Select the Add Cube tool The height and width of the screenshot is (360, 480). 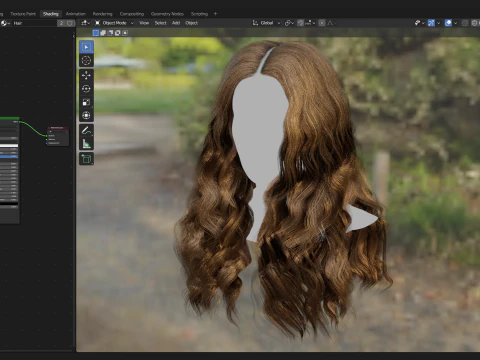click(86, 159)
